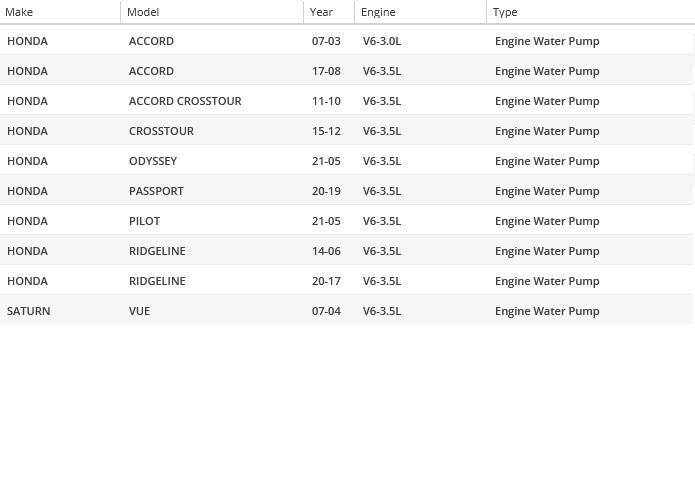Click the 07-04 year cell
Screen dimensions: 695x484
coord(326,311)
